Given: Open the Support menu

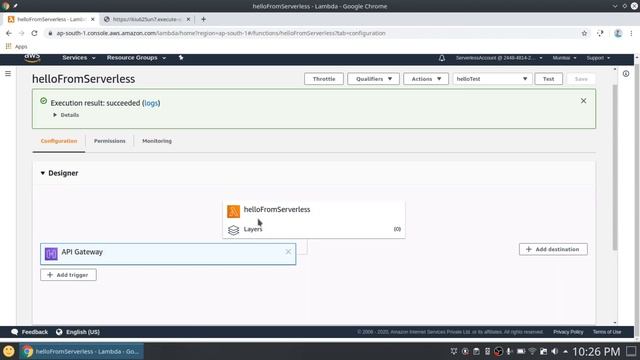Looking at the screenshot, I should [598, 58].
